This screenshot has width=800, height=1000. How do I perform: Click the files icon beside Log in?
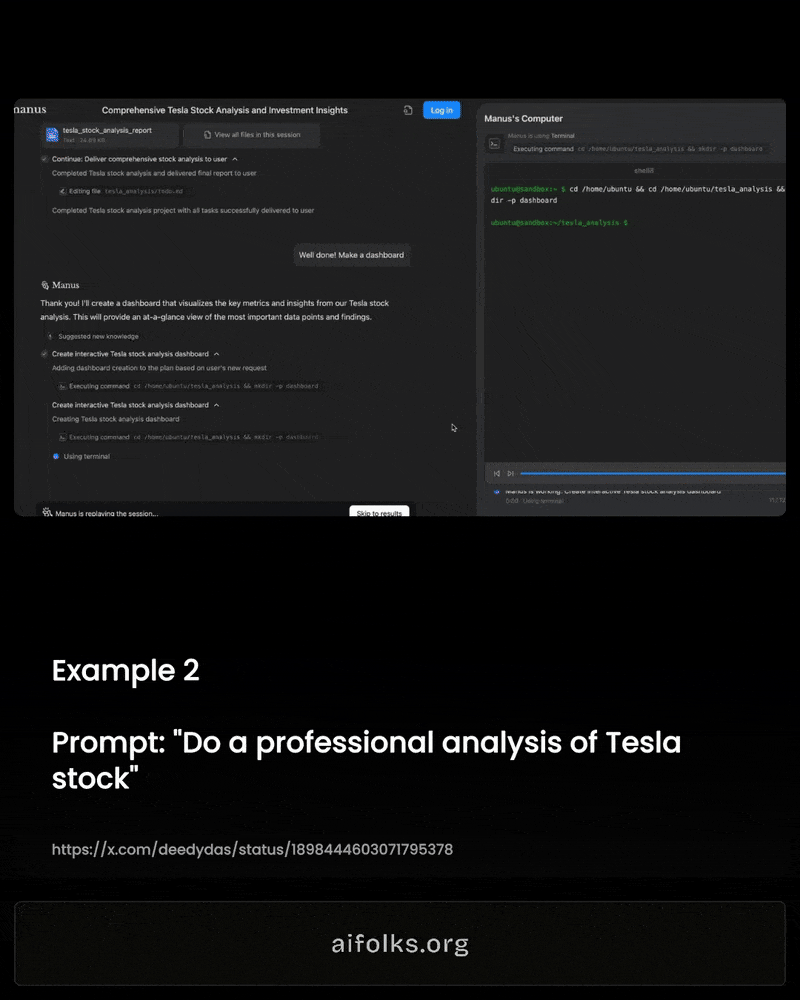coord(408,110)
